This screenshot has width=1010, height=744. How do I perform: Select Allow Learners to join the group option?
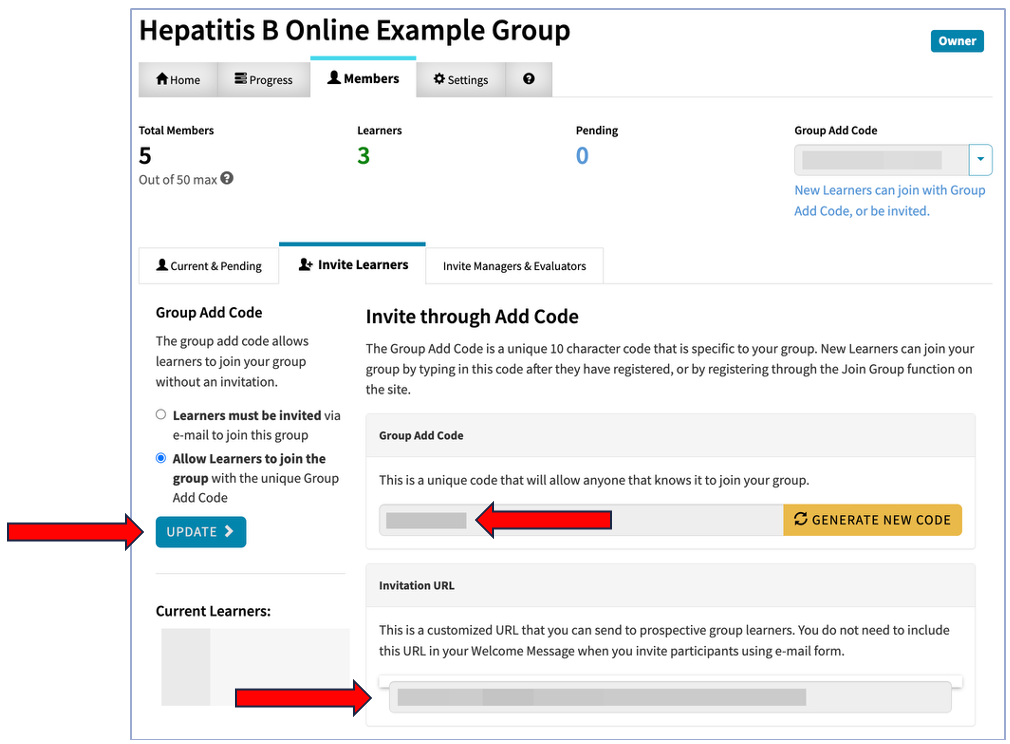(x=161, y=459)
